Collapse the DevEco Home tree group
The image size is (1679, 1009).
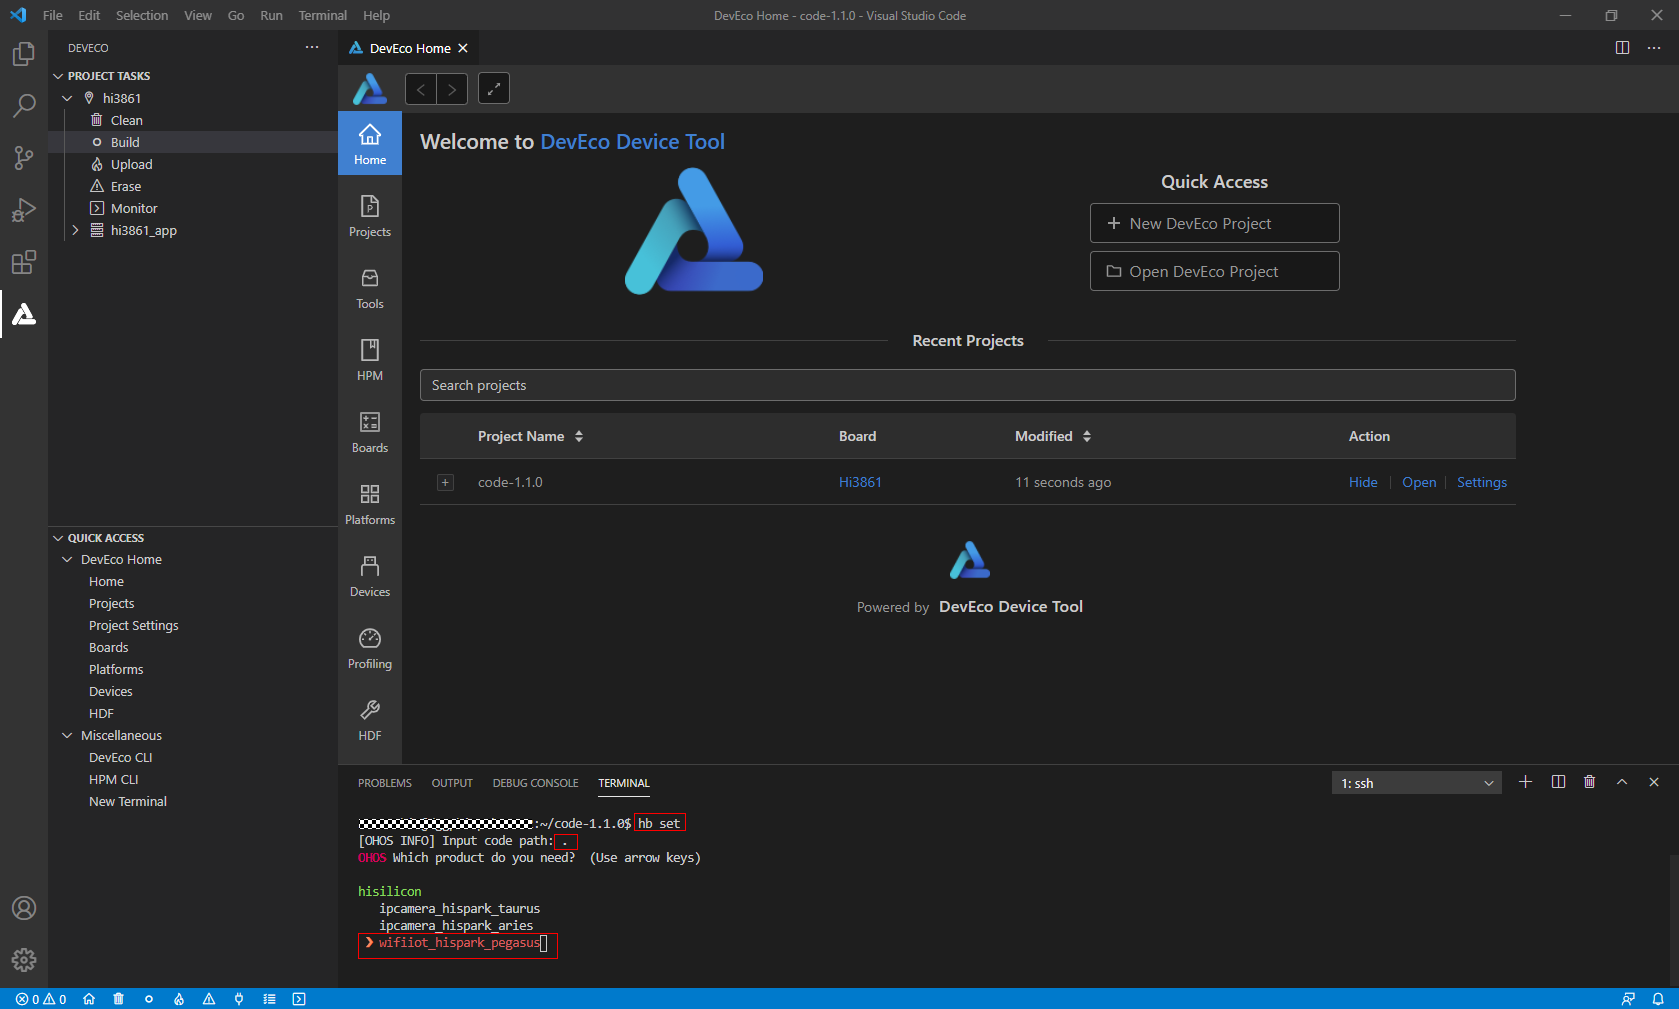point(67,560)
